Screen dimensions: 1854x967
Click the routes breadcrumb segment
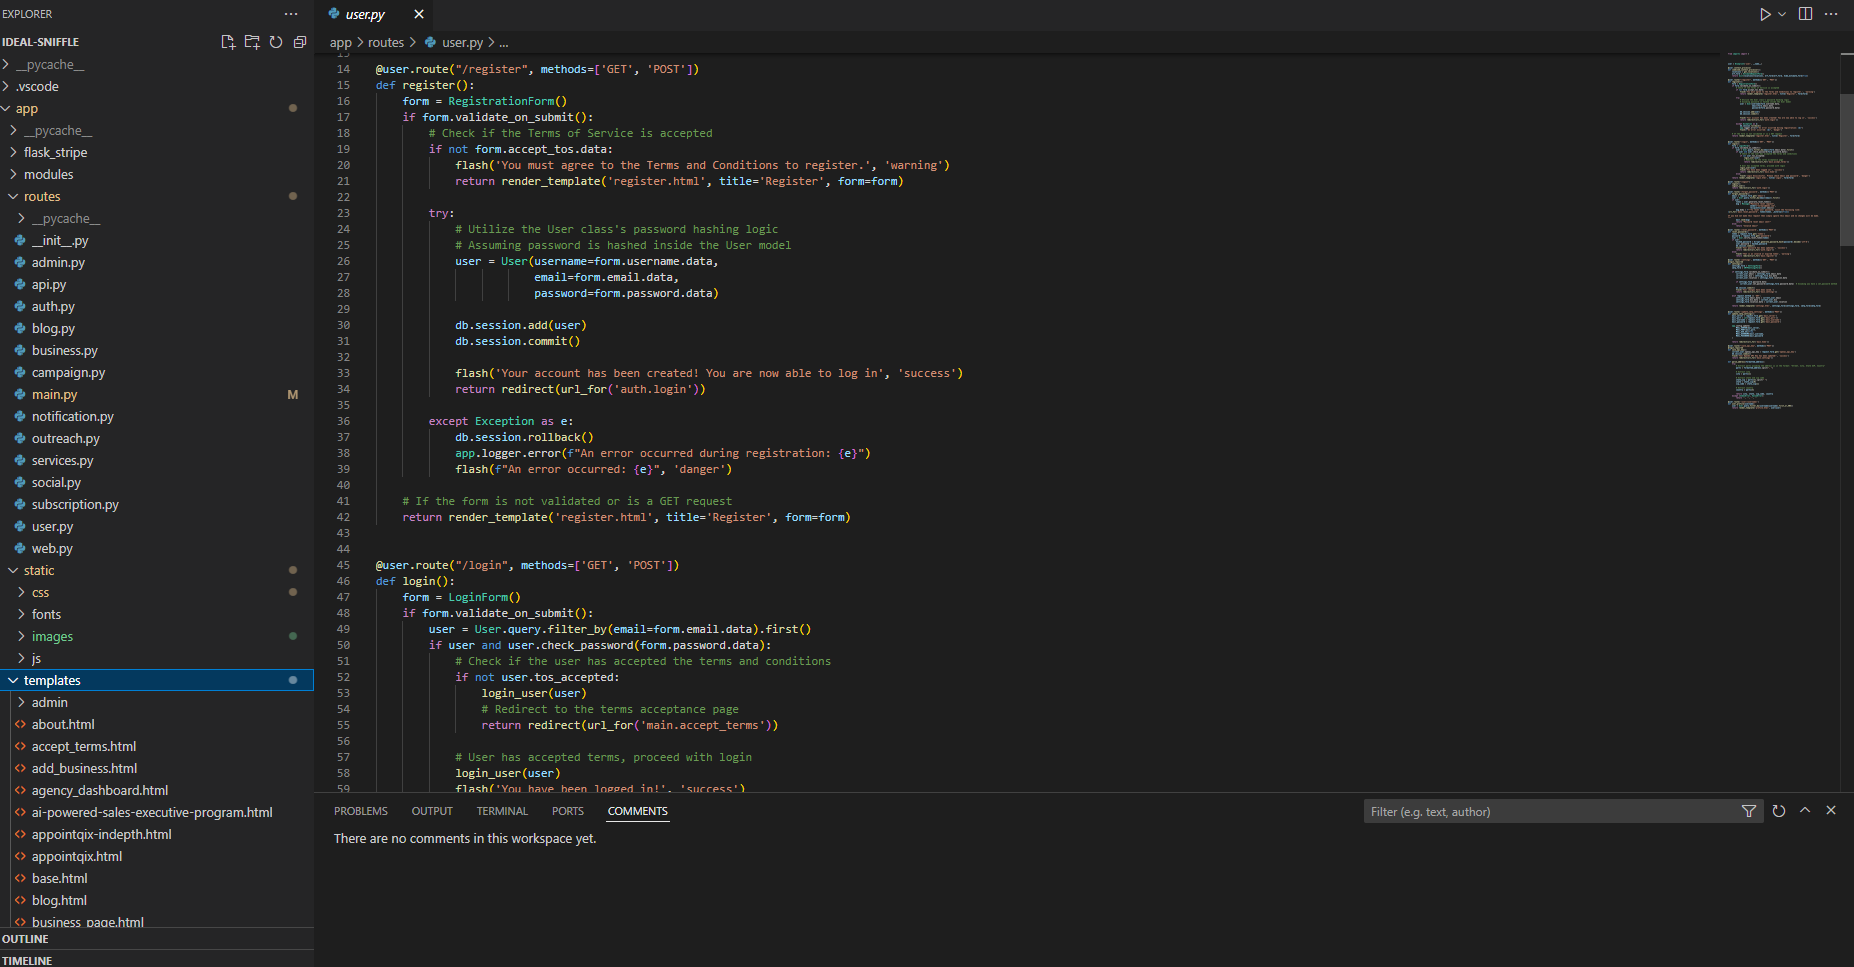386,42
